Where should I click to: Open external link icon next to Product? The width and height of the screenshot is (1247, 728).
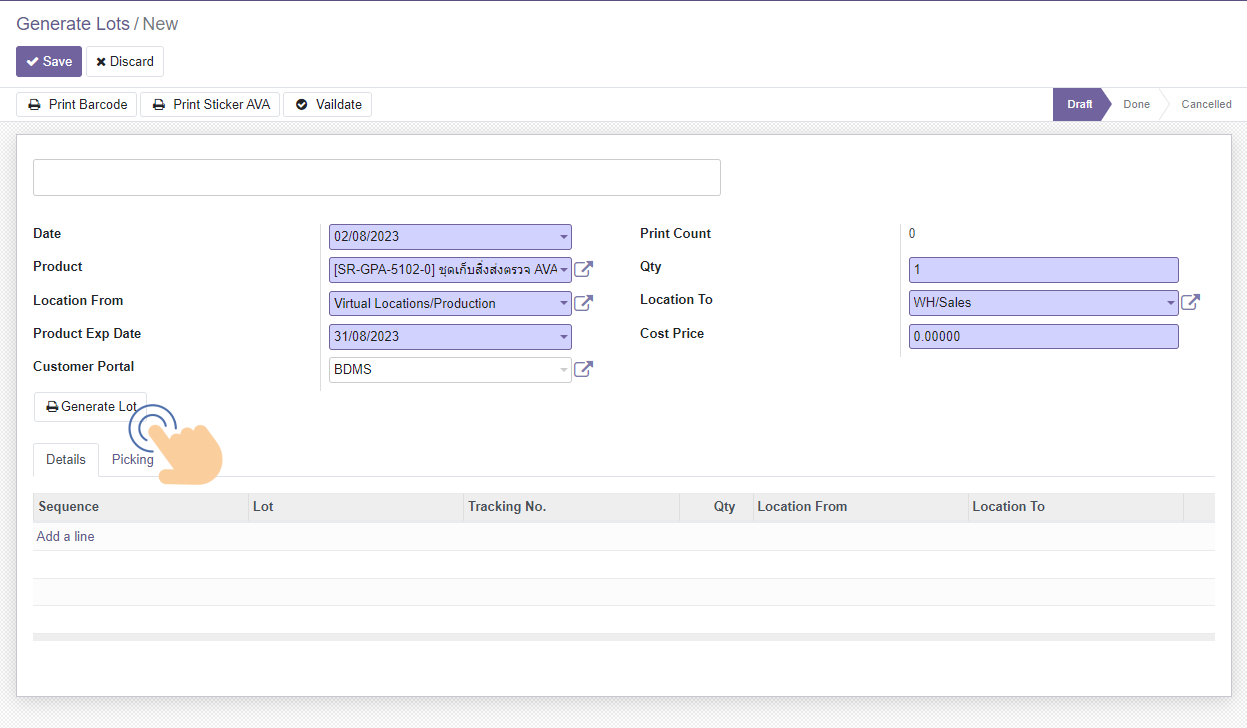583,269
